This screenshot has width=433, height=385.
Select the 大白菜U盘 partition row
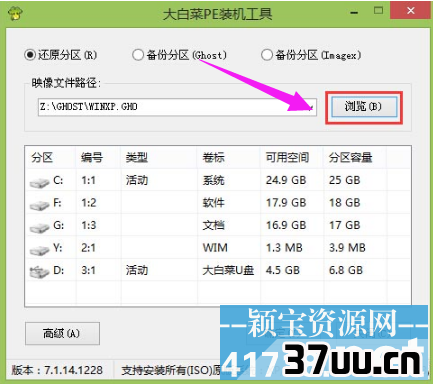point(218,270)
